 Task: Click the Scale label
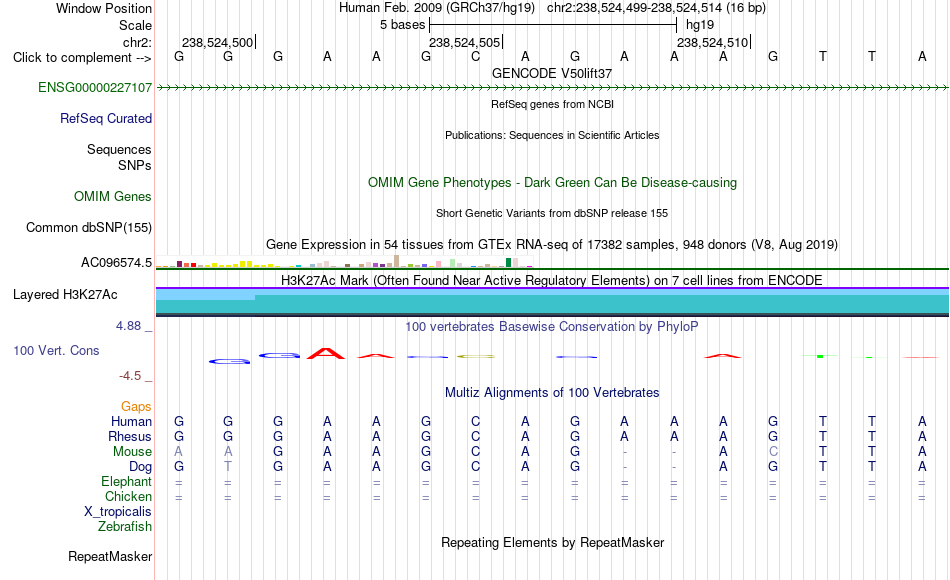[135, 25]
